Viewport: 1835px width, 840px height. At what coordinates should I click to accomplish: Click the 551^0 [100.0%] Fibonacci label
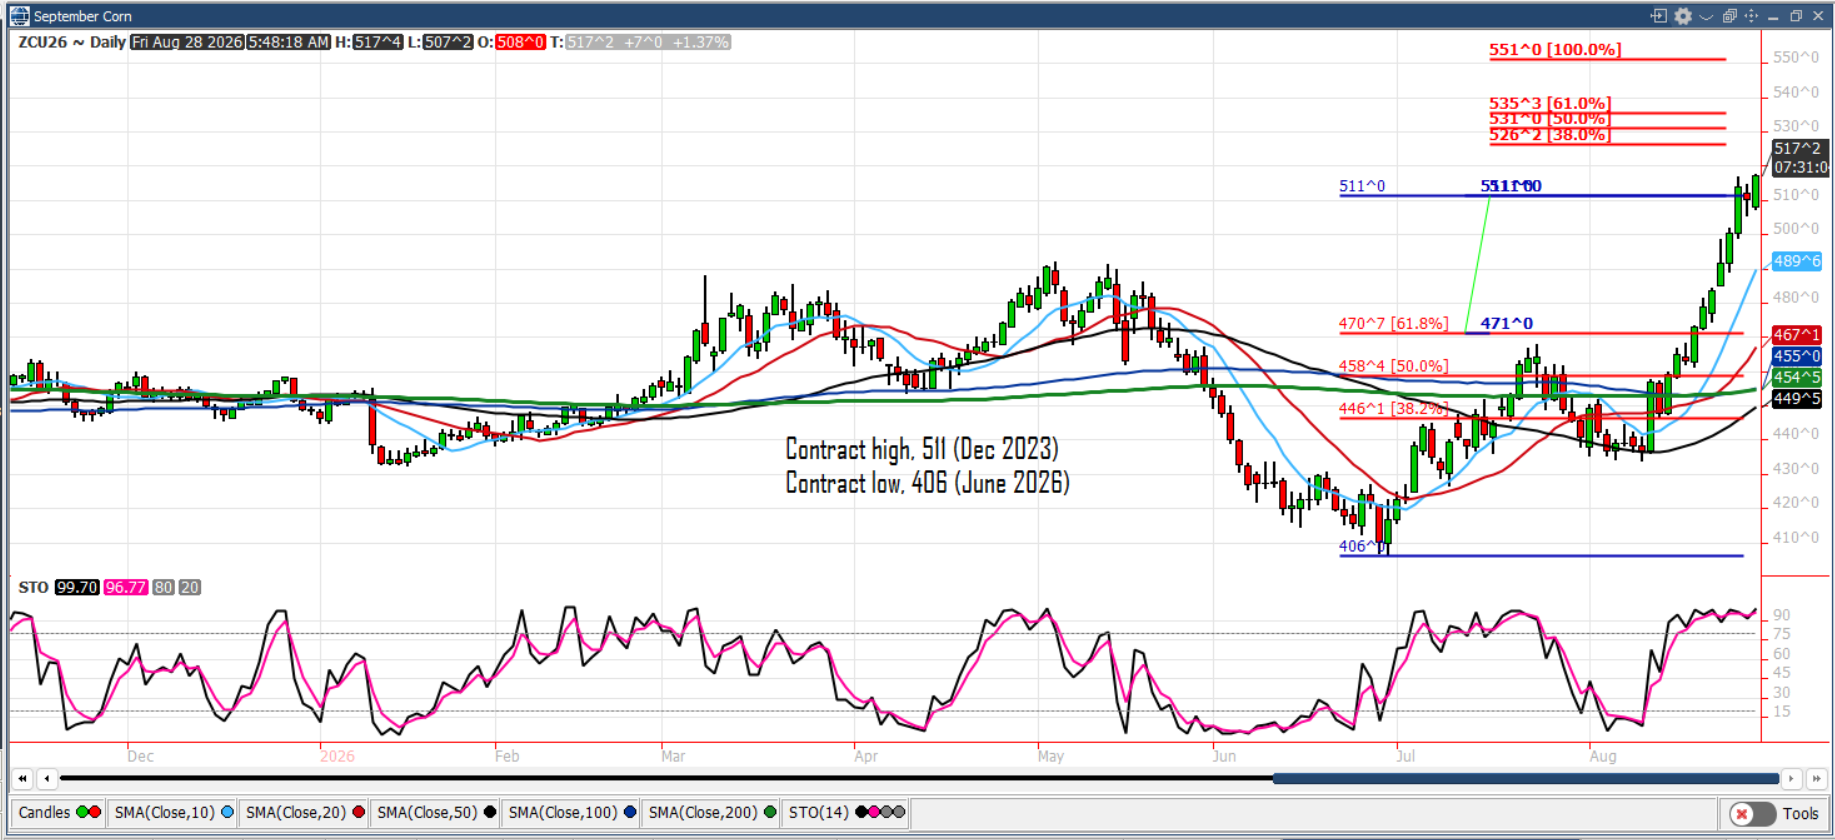coord(1555,49)
